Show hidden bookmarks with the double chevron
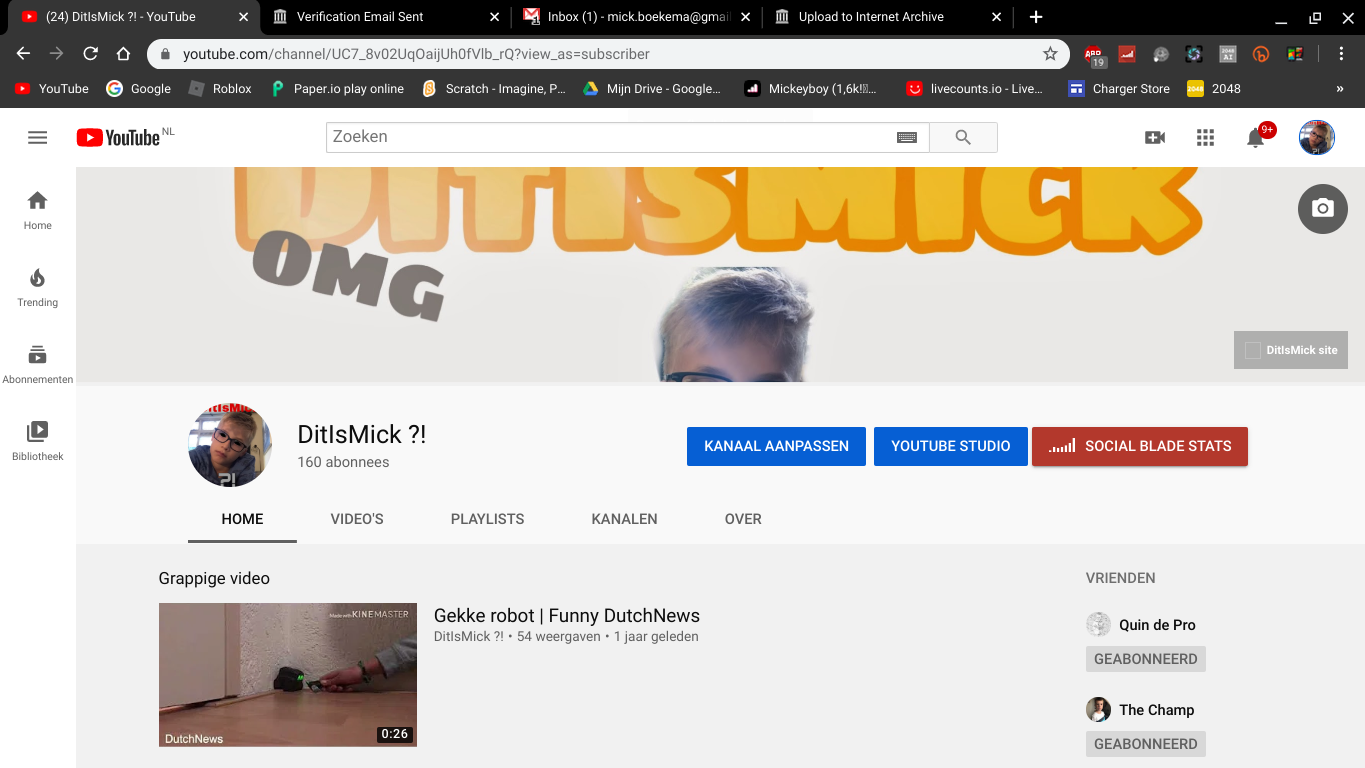Image resolution: width=1365 pixels, height=768 pixels. pyautogui.click(x=1340, y=89)
